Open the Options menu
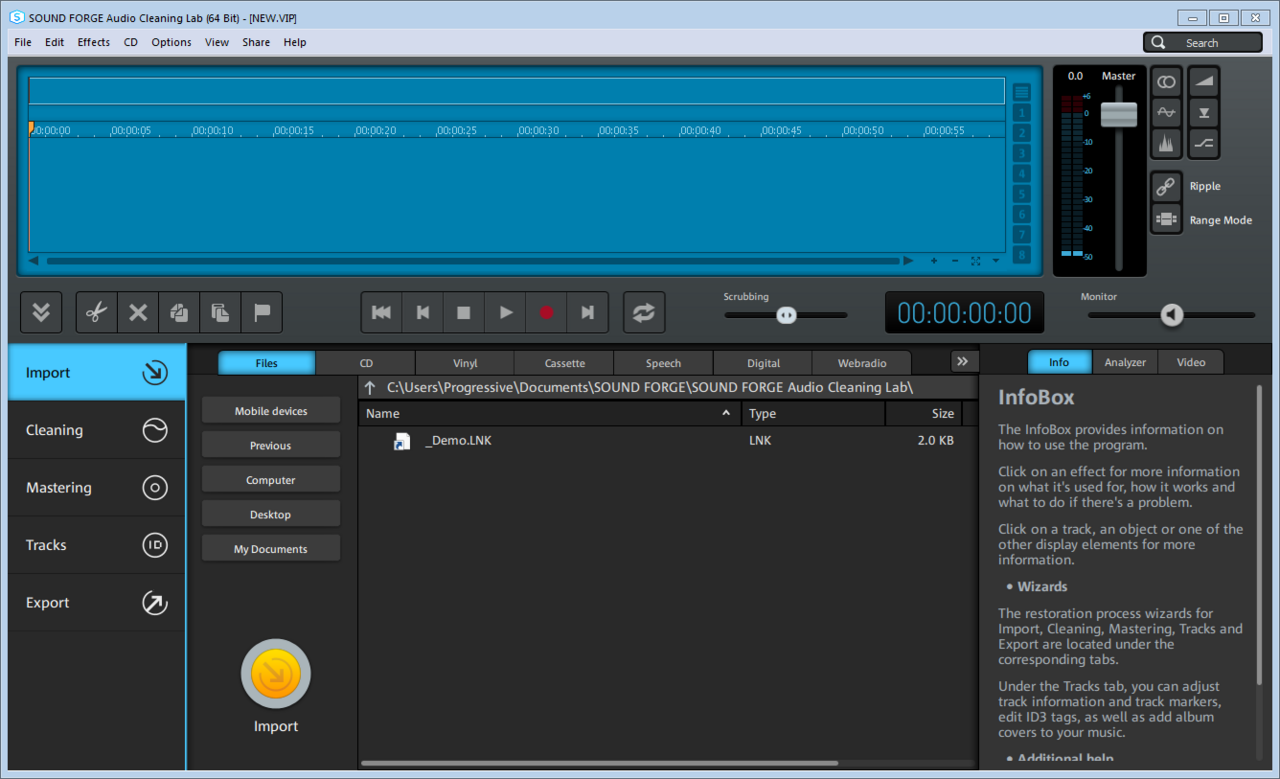 [171, 42]
